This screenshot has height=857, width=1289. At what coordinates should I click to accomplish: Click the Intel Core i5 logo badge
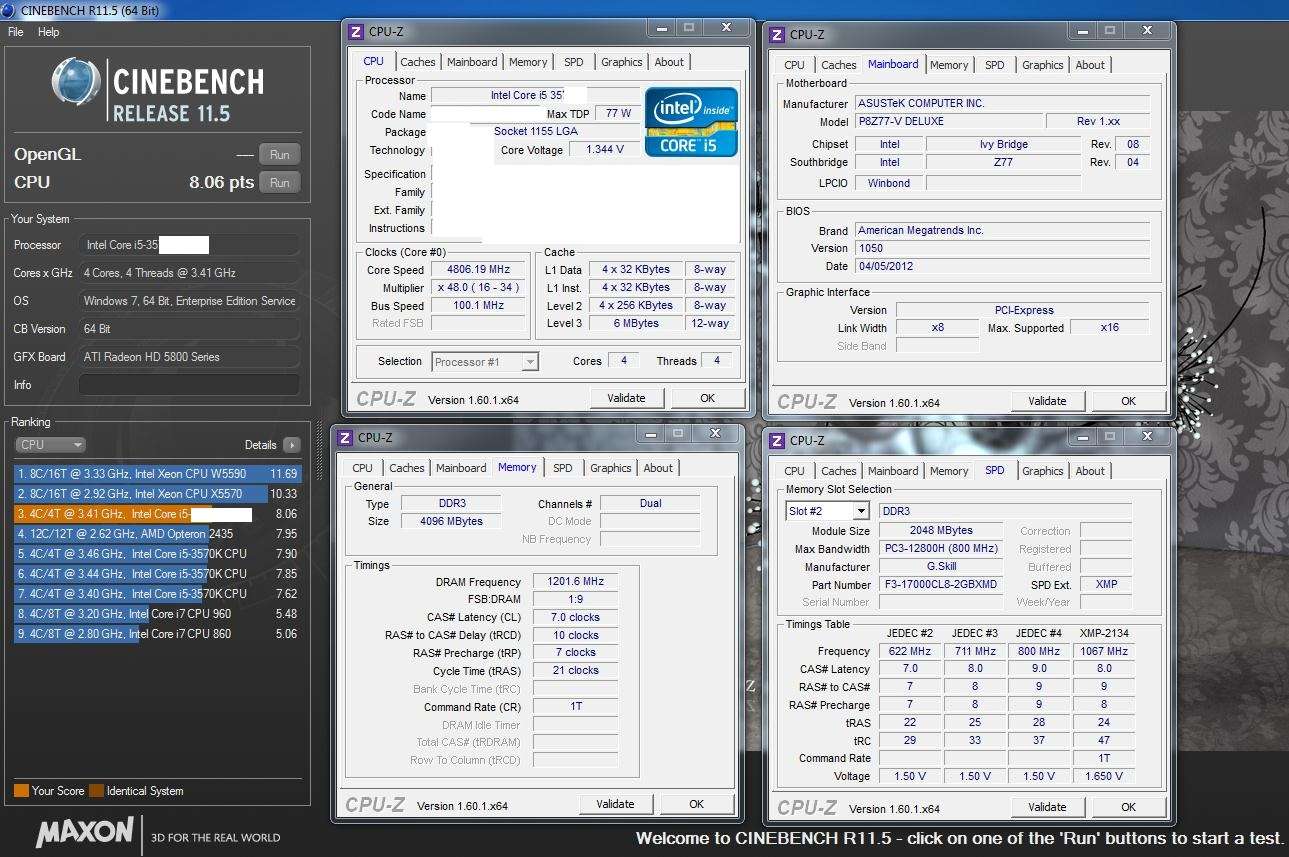[x=691, y=122]
